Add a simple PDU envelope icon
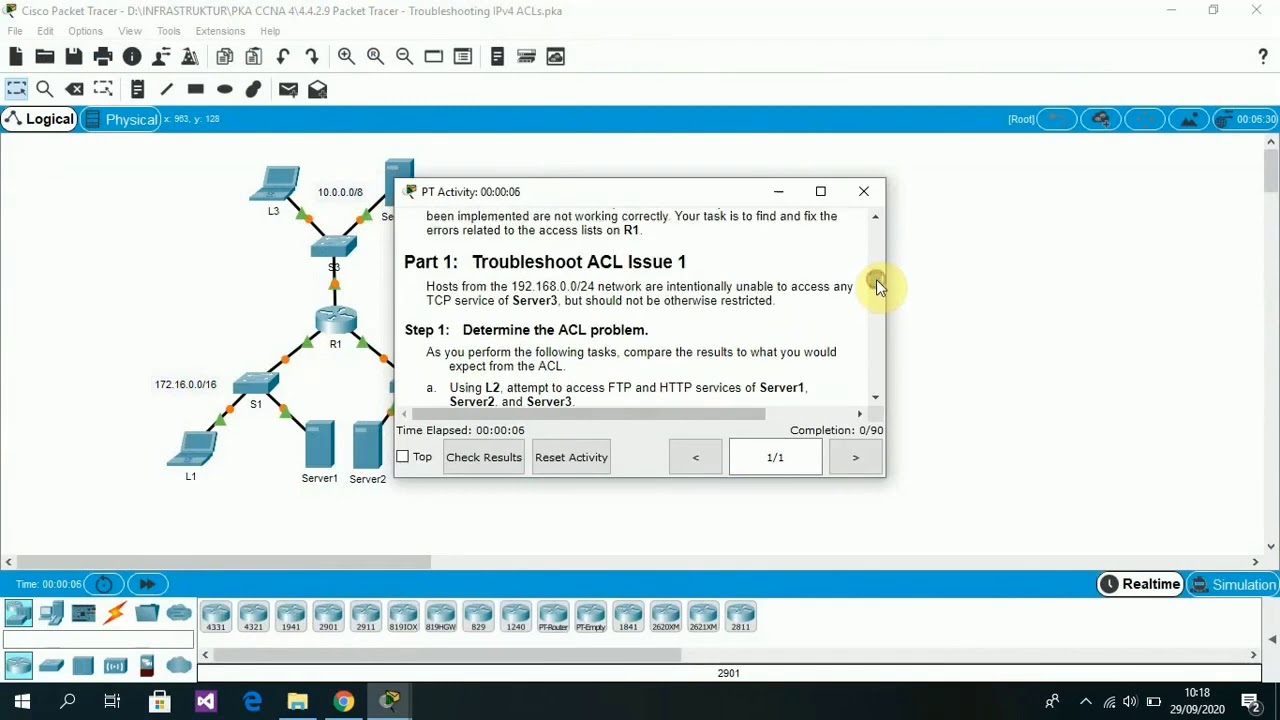The width and height of the screenshot is (1280, 720). coord(288,89)
